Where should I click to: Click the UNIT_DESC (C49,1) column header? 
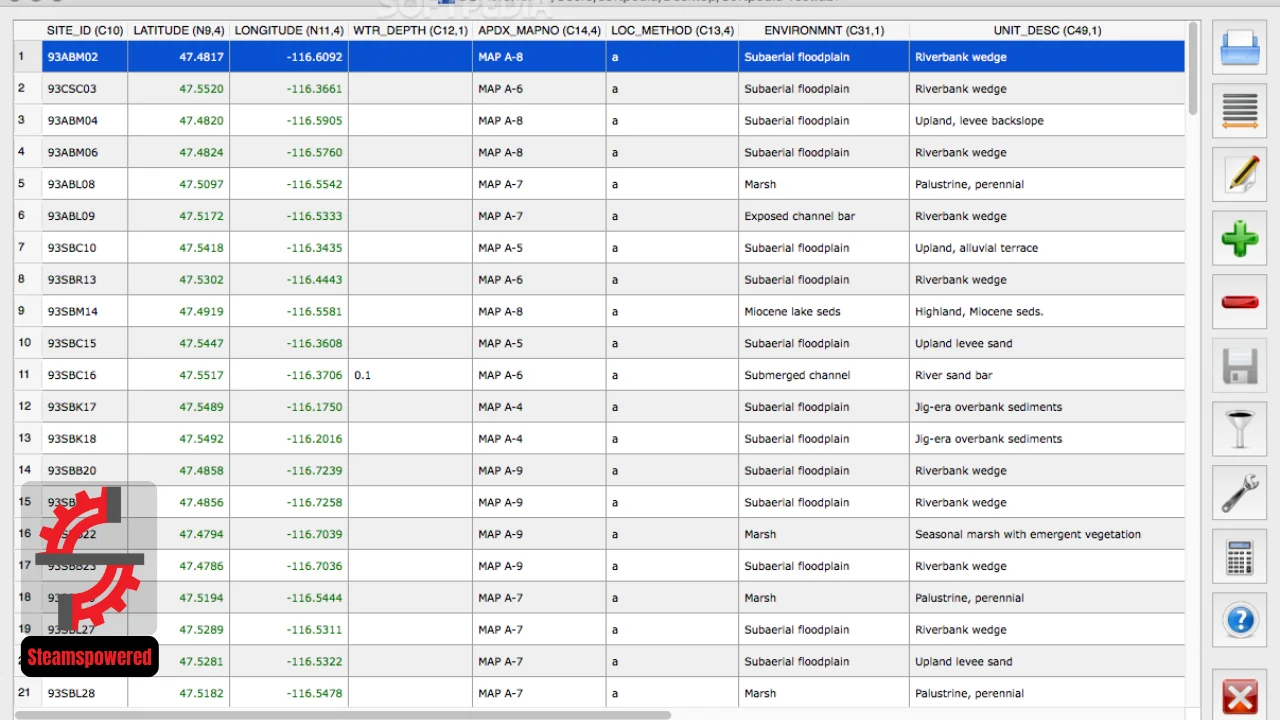tap(1047, 31)
